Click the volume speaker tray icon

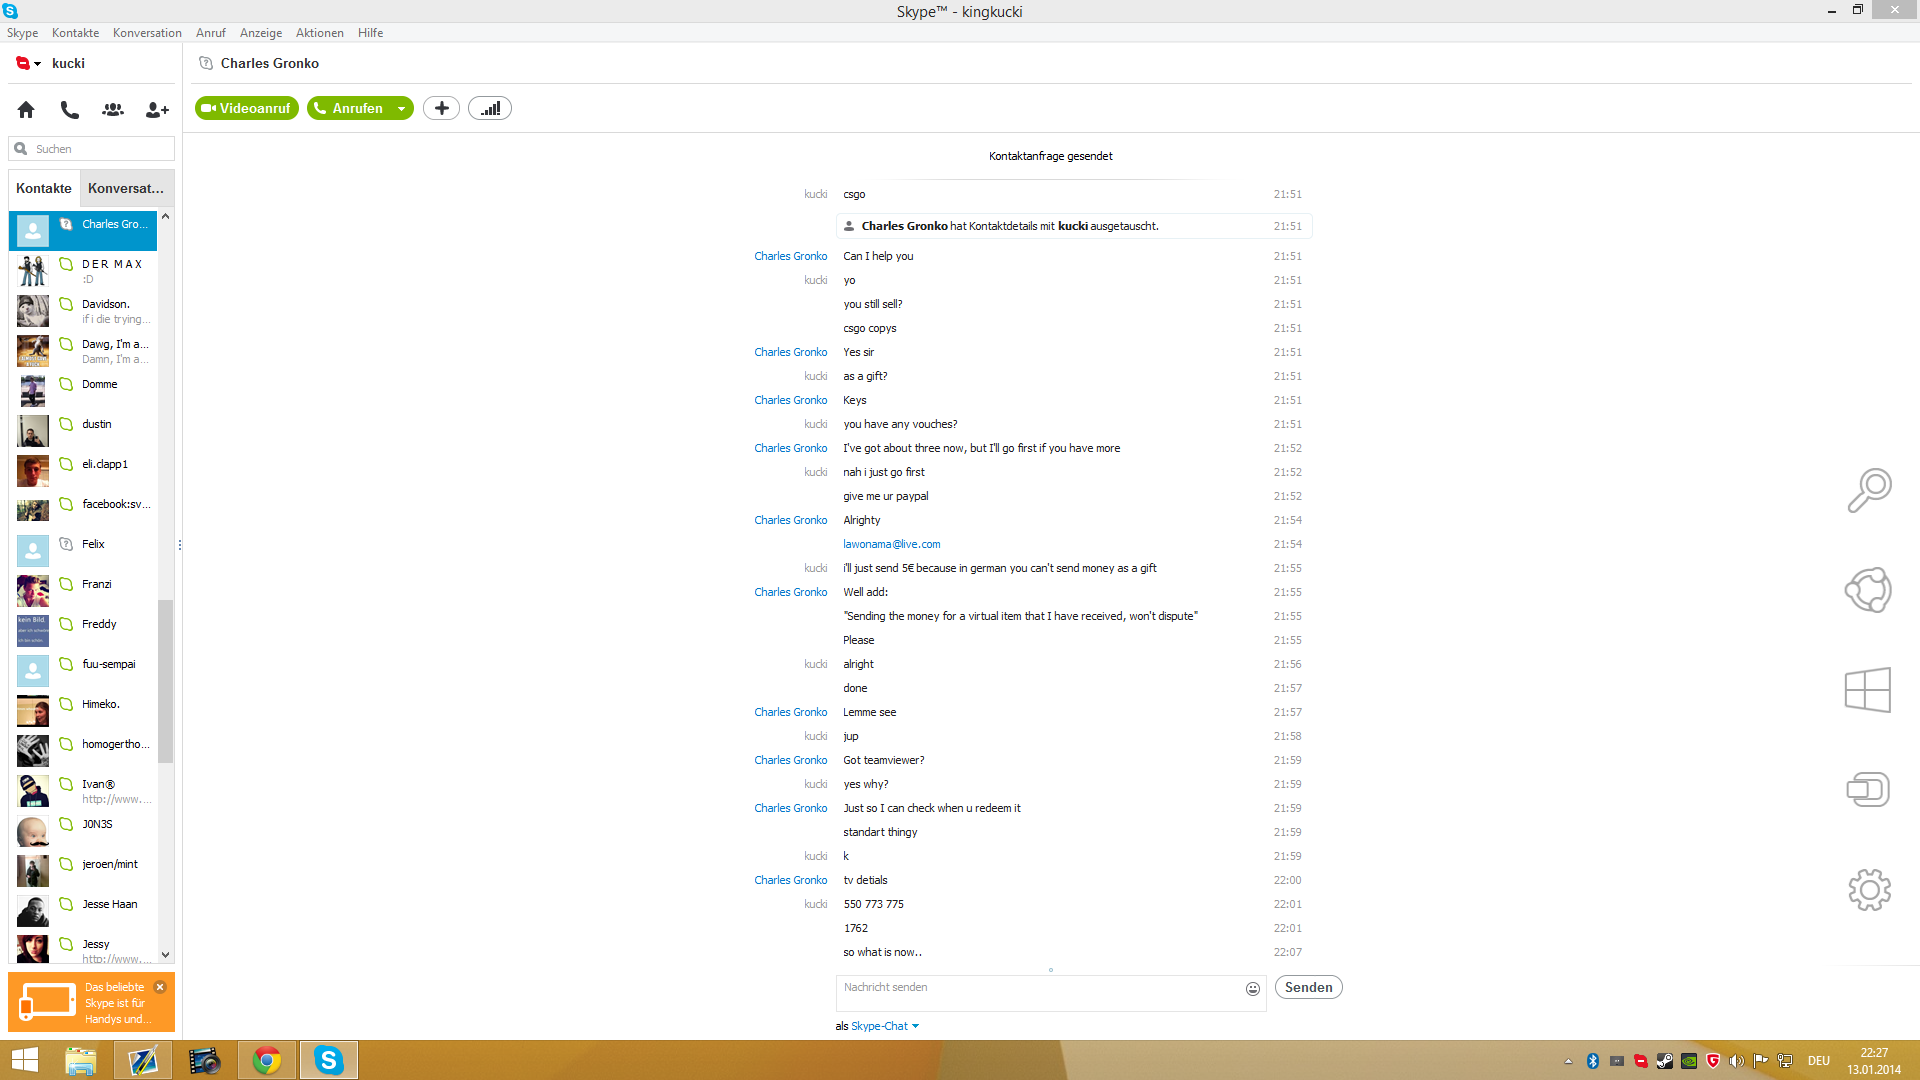[1737, 1061]
